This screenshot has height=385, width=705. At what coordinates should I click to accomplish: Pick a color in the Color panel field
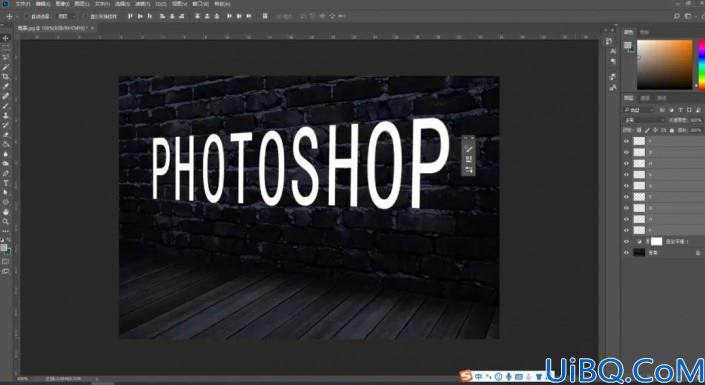(x=665, y=64)
